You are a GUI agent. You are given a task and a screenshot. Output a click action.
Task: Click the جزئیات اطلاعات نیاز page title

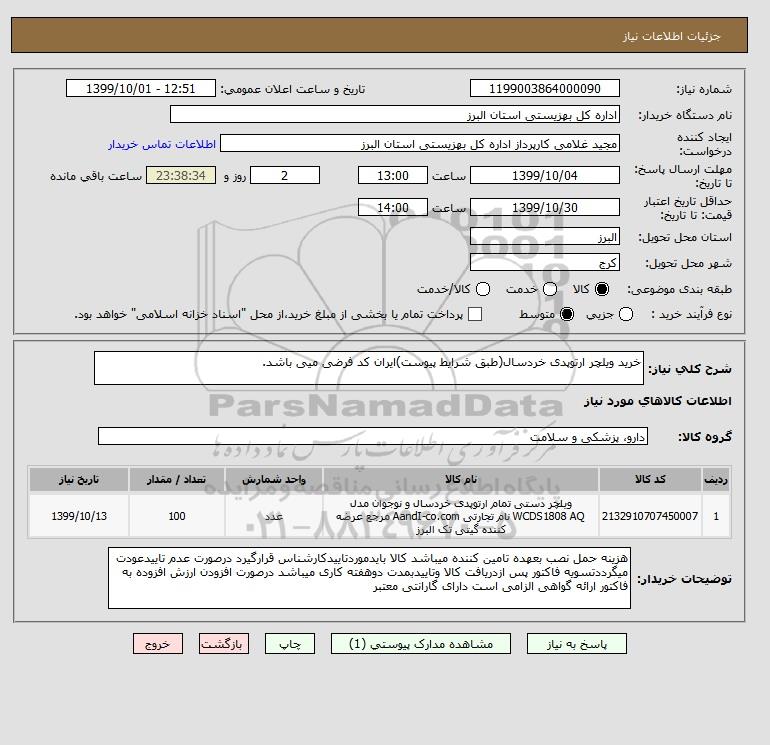pos(671,36)
